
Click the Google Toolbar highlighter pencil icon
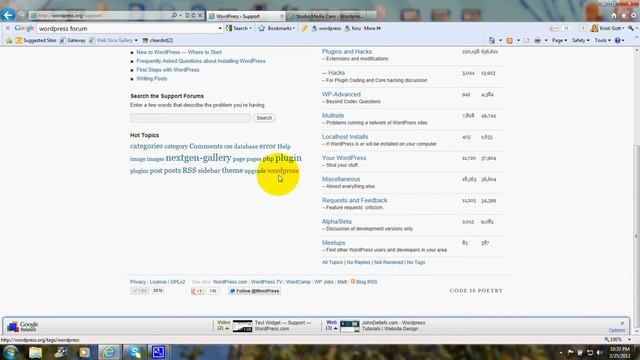click(x=304, y=28)
